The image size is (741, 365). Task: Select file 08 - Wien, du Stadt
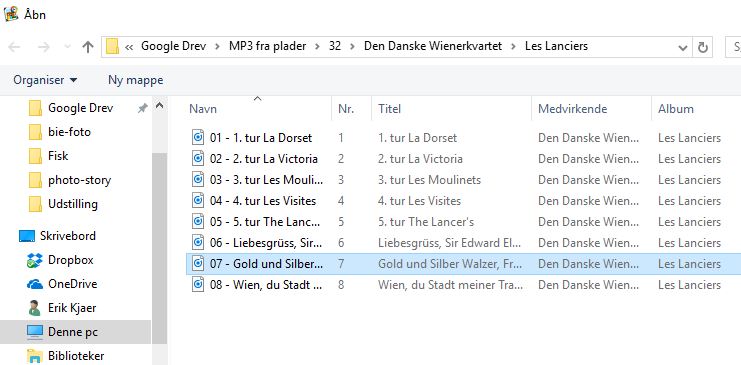pos(267,285)
